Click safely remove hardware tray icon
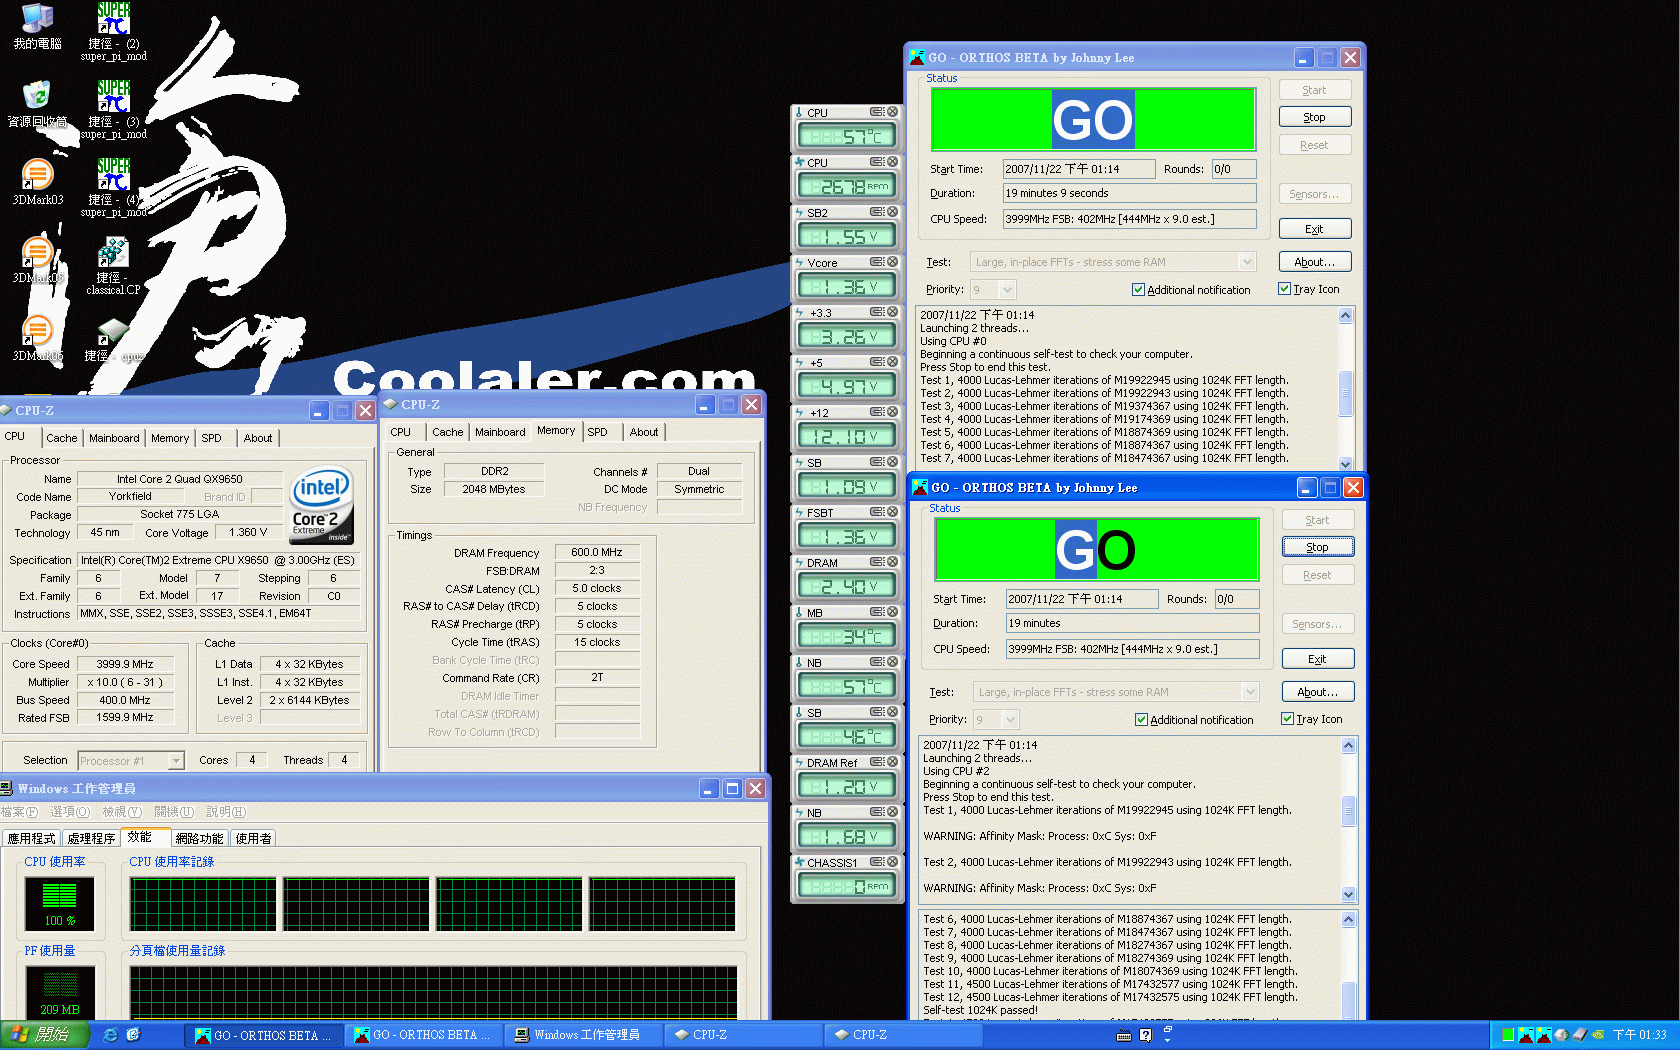This screenshot has width=1680, height=1050. 1579,1035
